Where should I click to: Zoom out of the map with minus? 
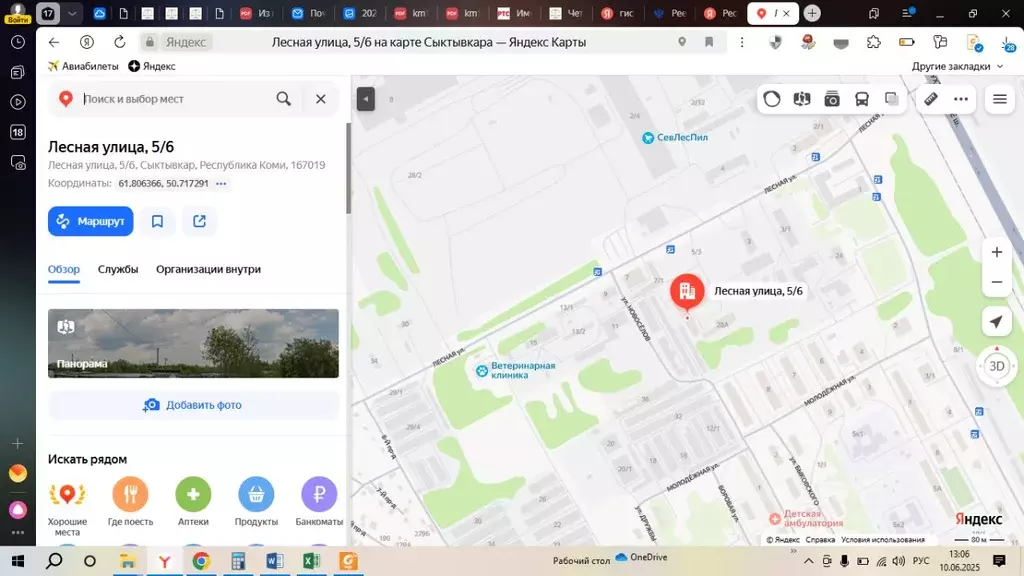pyautogui.click(x=997, y=282)
